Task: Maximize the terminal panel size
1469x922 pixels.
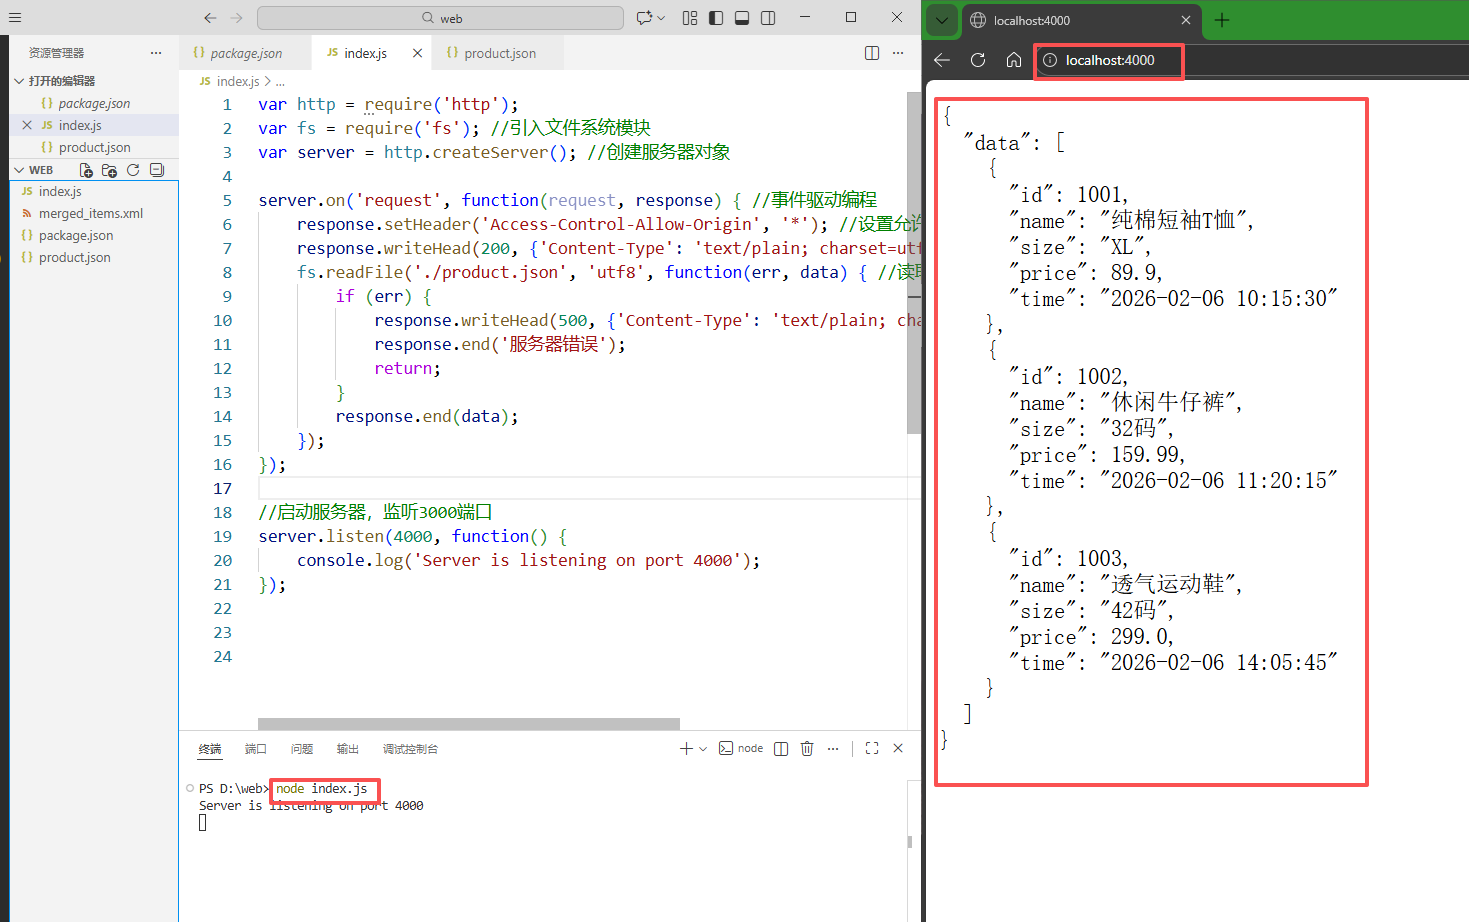Action: pyautogui.click(x=872, y=748)
